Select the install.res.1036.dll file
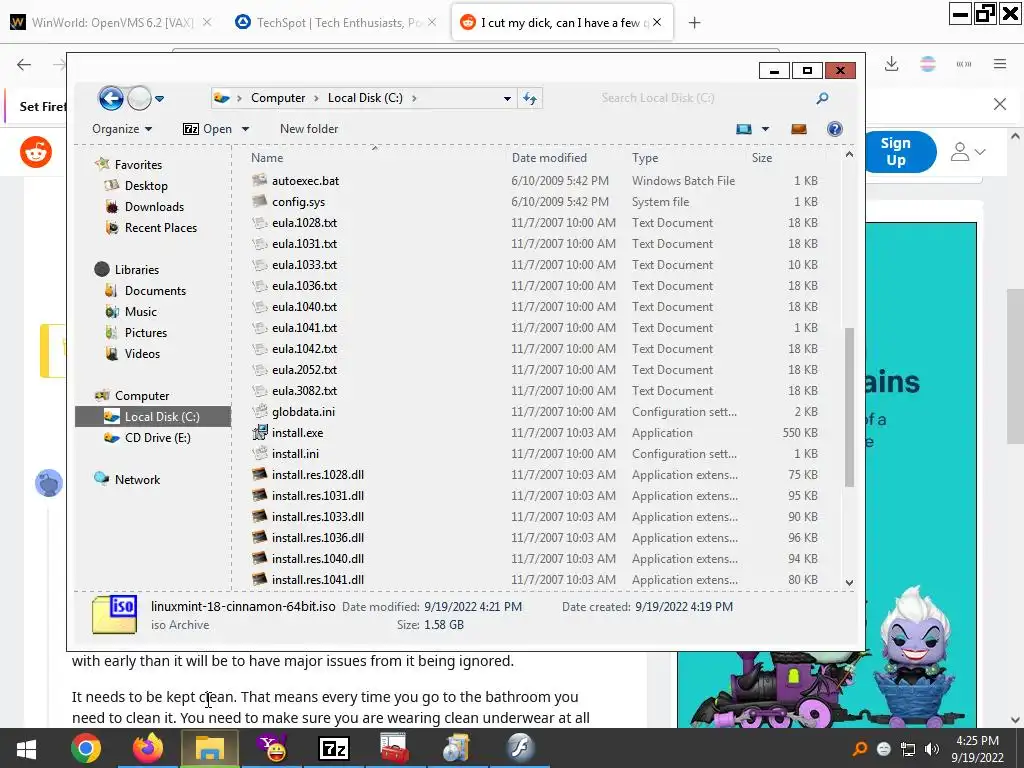1024x768 pixels. [x=317, y=537]
